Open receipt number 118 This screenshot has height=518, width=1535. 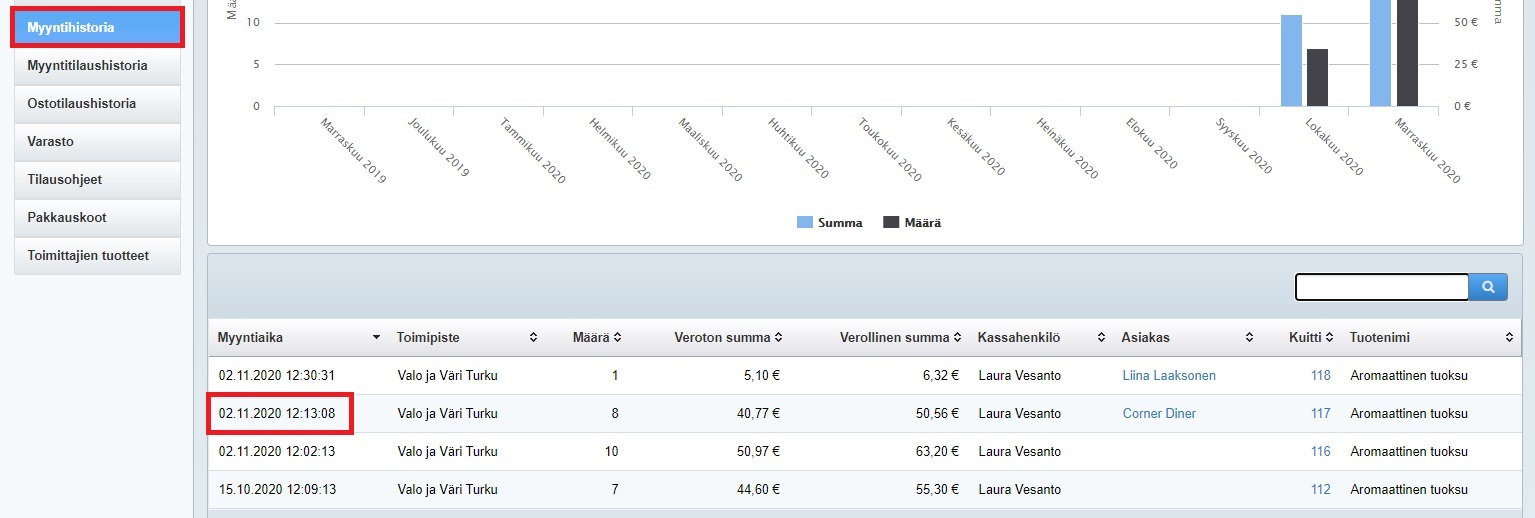click(1320, 376)
